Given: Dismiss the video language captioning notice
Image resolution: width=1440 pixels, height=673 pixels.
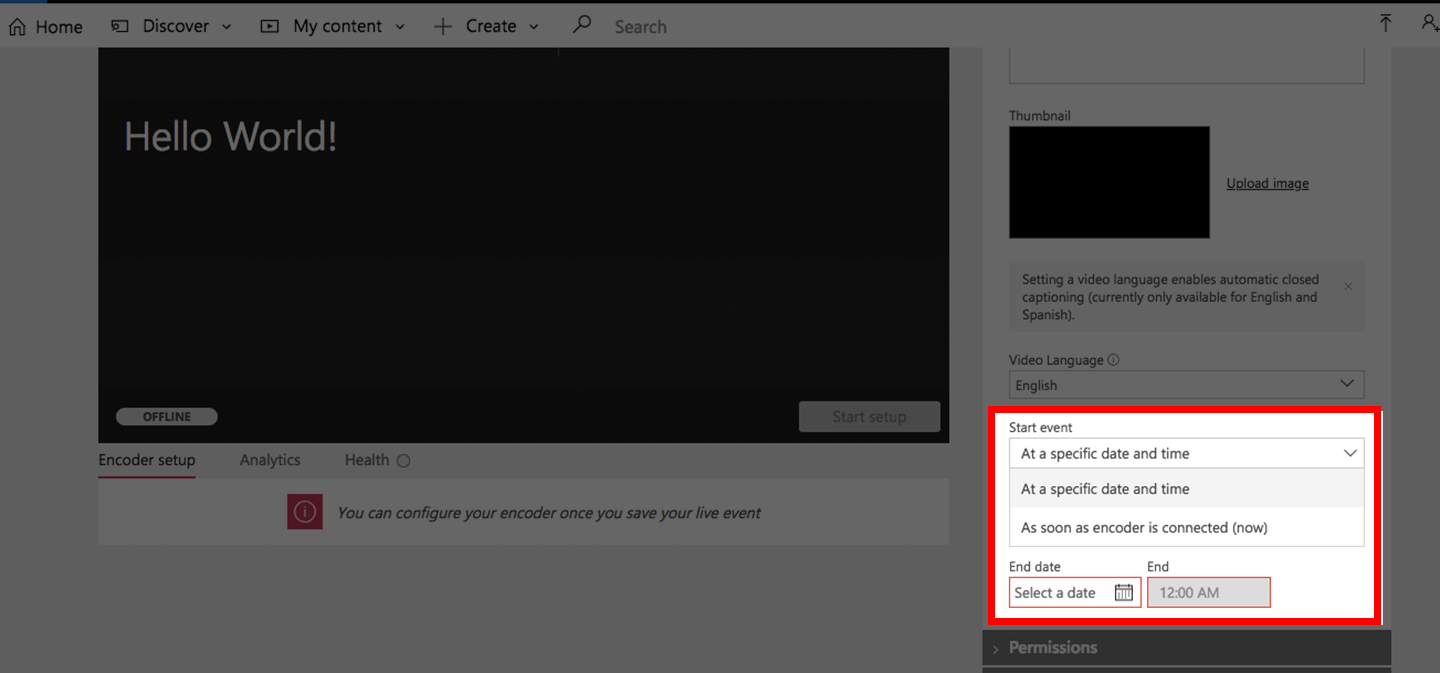Looking at the screenshot, I should click(1347, 287).
